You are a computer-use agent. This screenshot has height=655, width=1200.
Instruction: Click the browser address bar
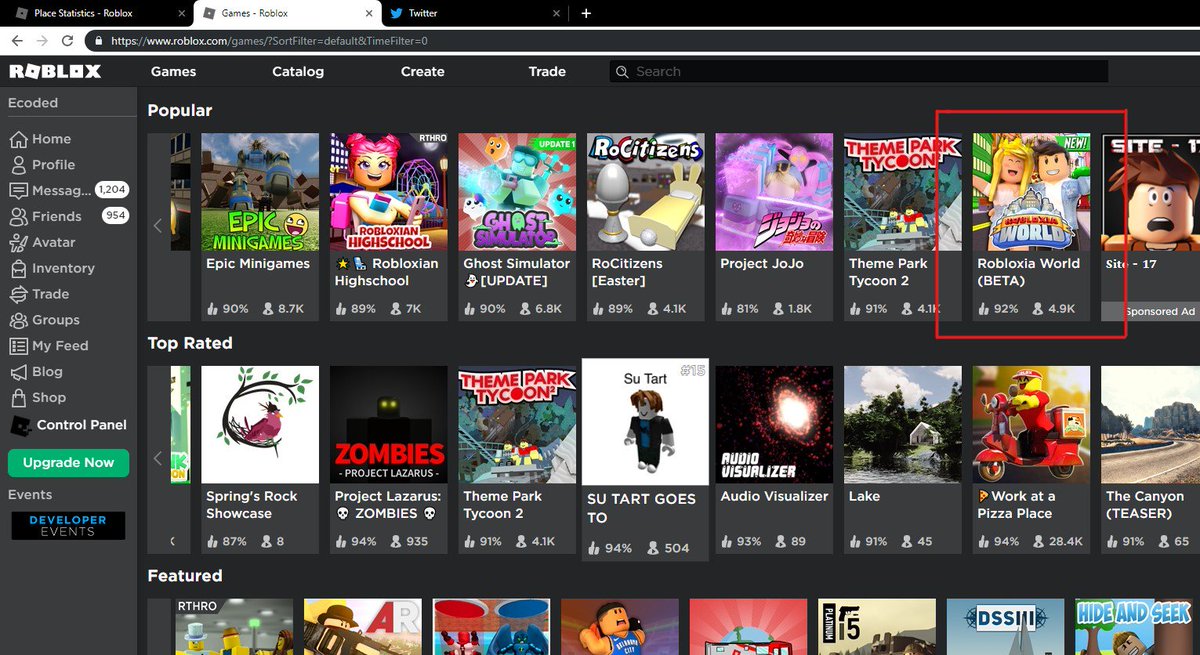pos(400,41)
